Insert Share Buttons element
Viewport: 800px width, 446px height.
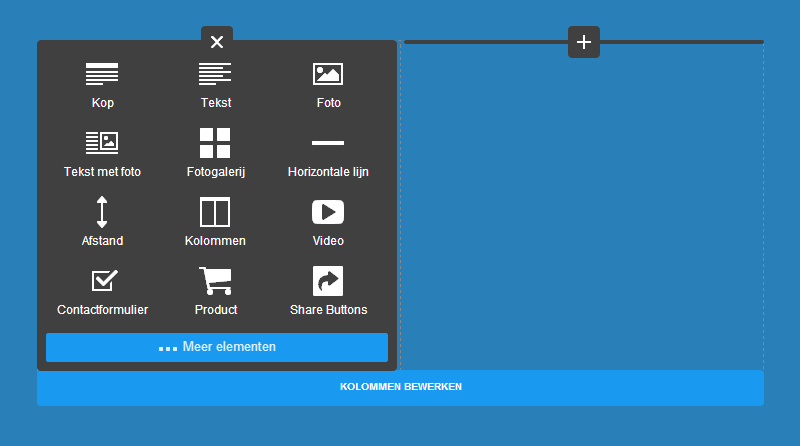(328, 291)
